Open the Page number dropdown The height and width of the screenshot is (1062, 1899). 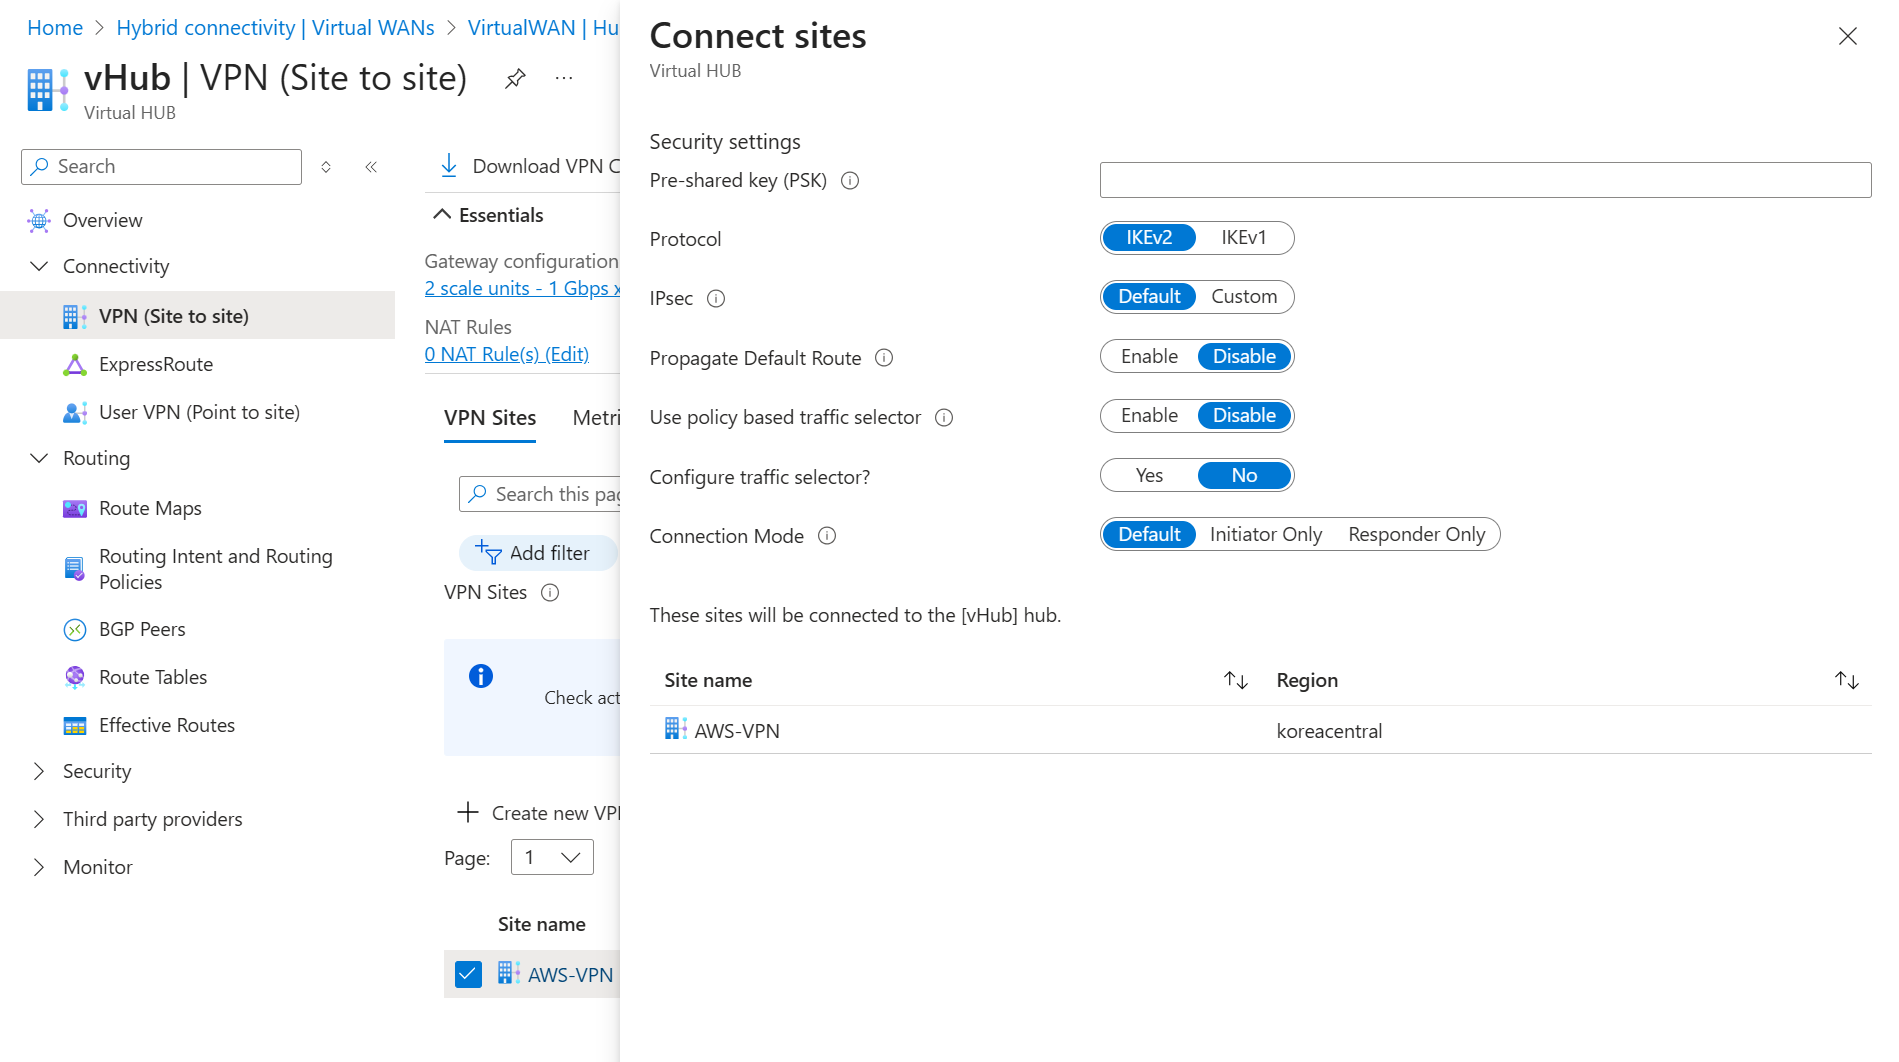click(x=552, y=858)
